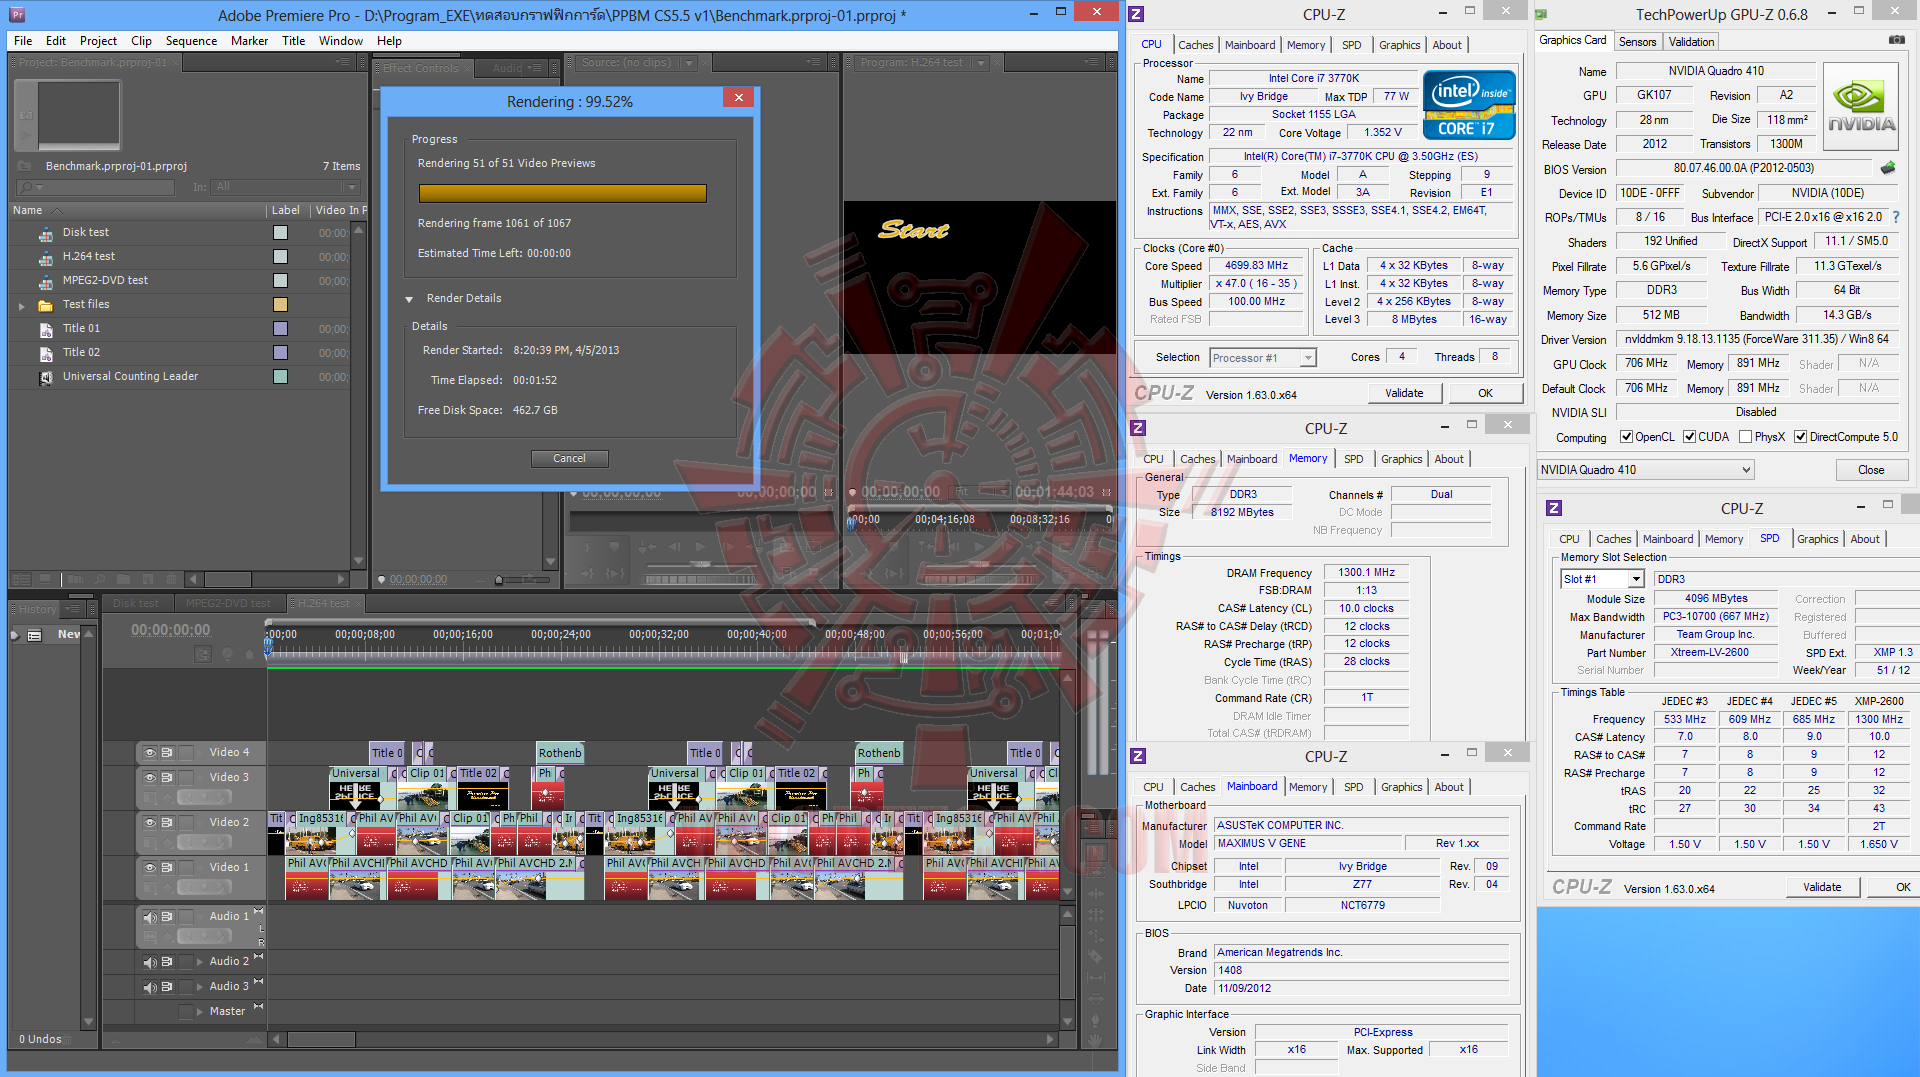1920x1077 pixels.
Task: Click the GPU-Z BIOS save chip icon
Action: (x=1888, y=168)
